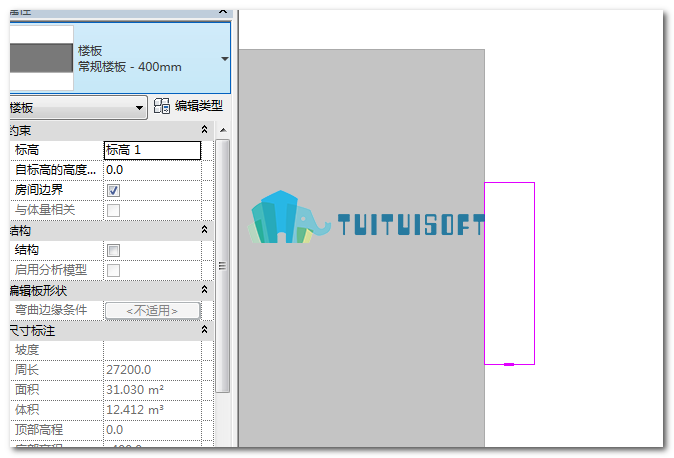Collapse the 尺寸标注 dimensions section
The height and width of the screenshot is (458, 674).
pos(205,330)
